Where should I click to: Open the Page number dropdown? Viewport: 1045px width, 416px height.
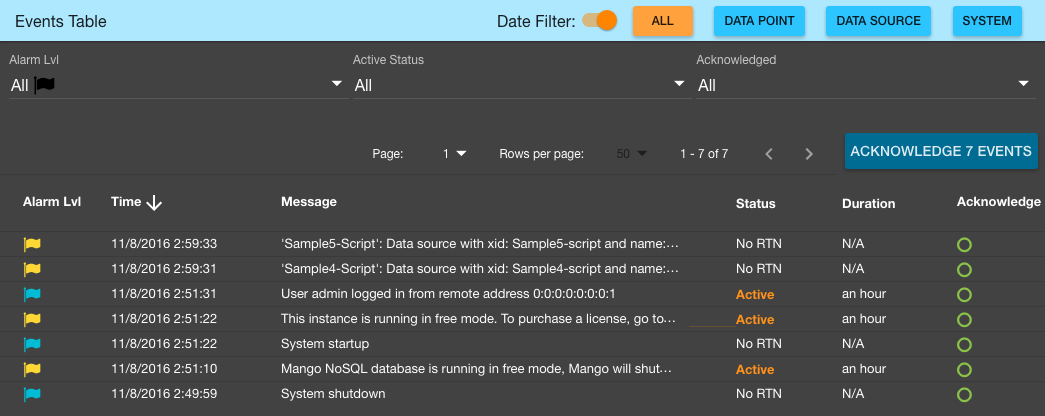point(454,154)
